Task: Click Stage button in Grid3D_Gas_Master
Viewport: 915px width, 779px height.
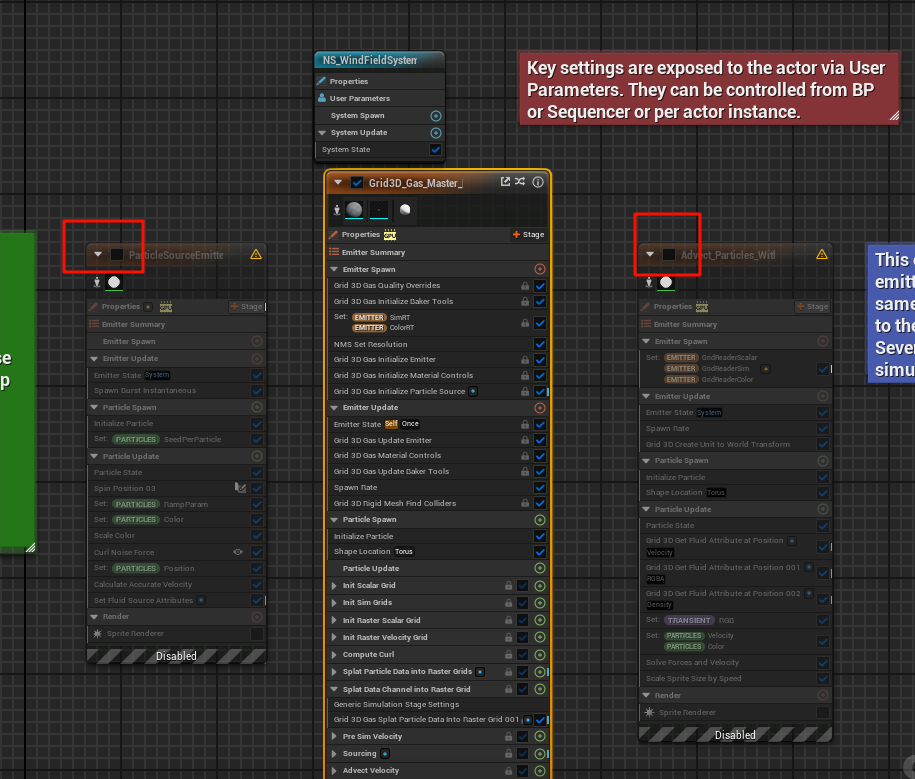Action: tap(529, 235)
